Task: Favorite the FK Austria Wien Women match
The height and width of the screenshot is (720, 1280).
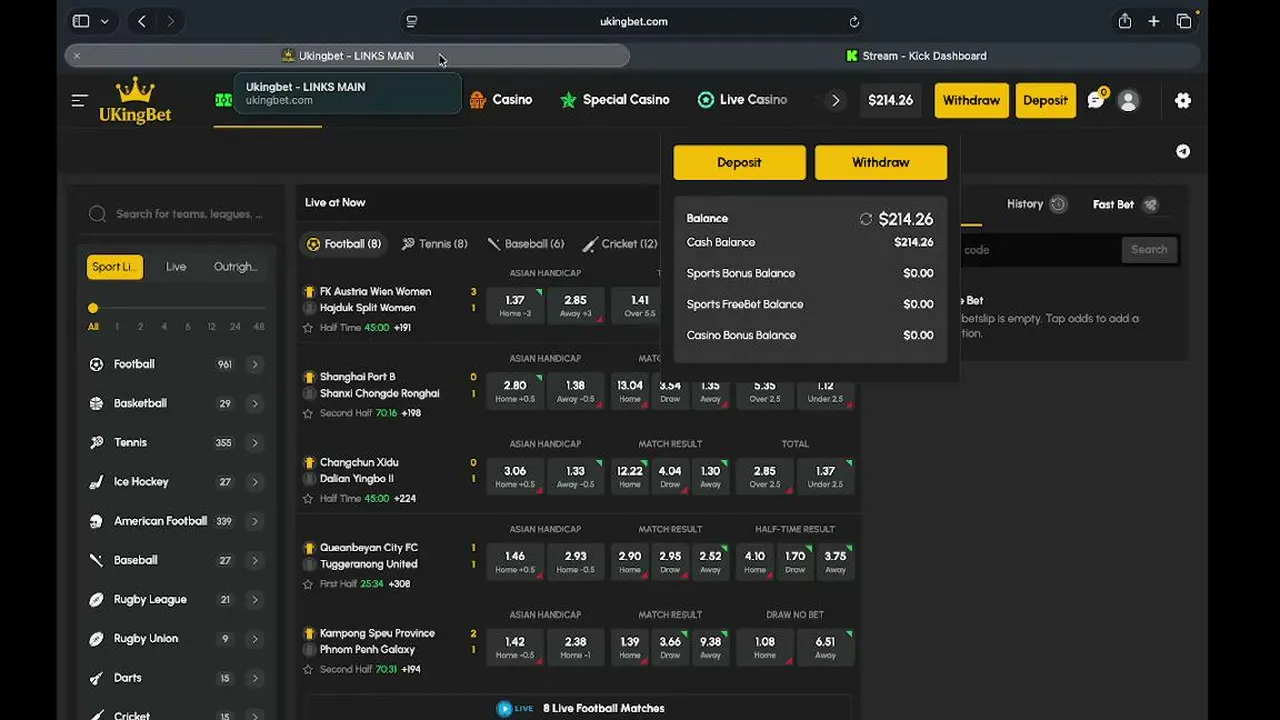Action: (308, 327)
